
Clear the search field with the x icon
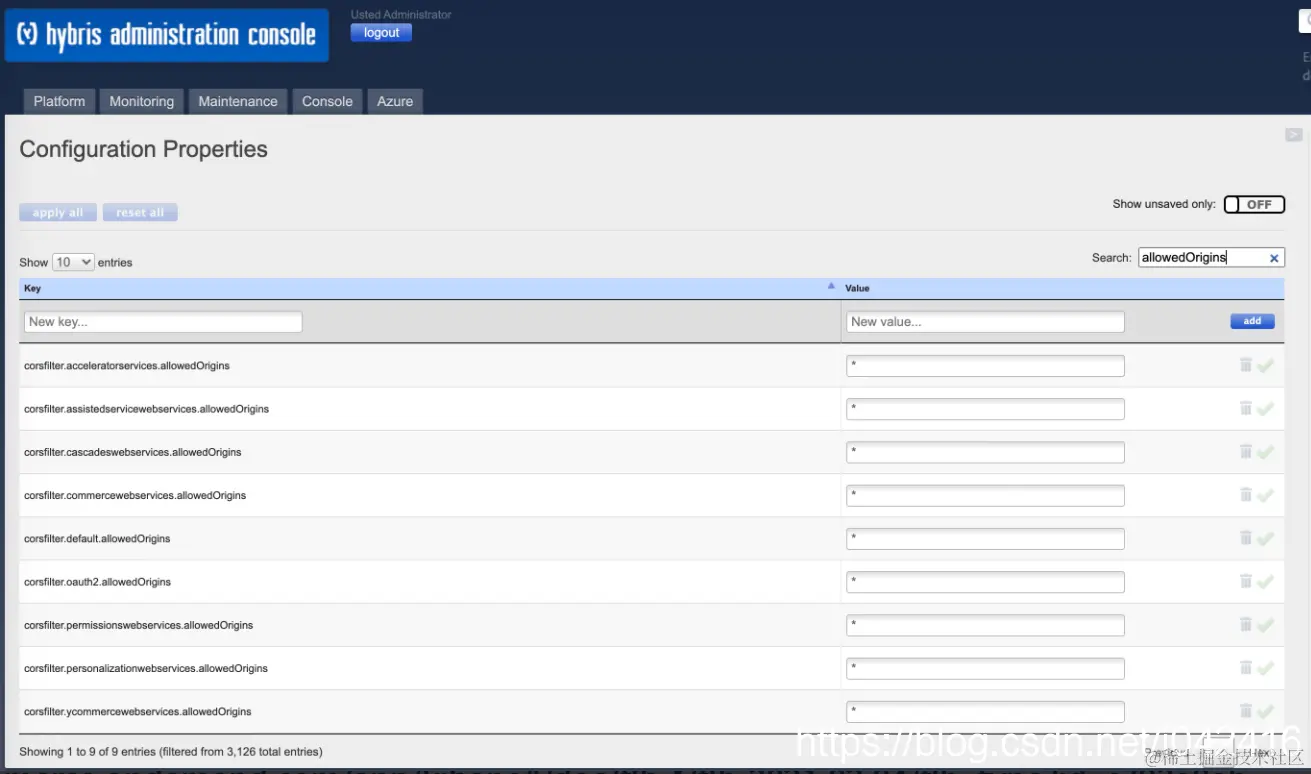click(1274, 258)
